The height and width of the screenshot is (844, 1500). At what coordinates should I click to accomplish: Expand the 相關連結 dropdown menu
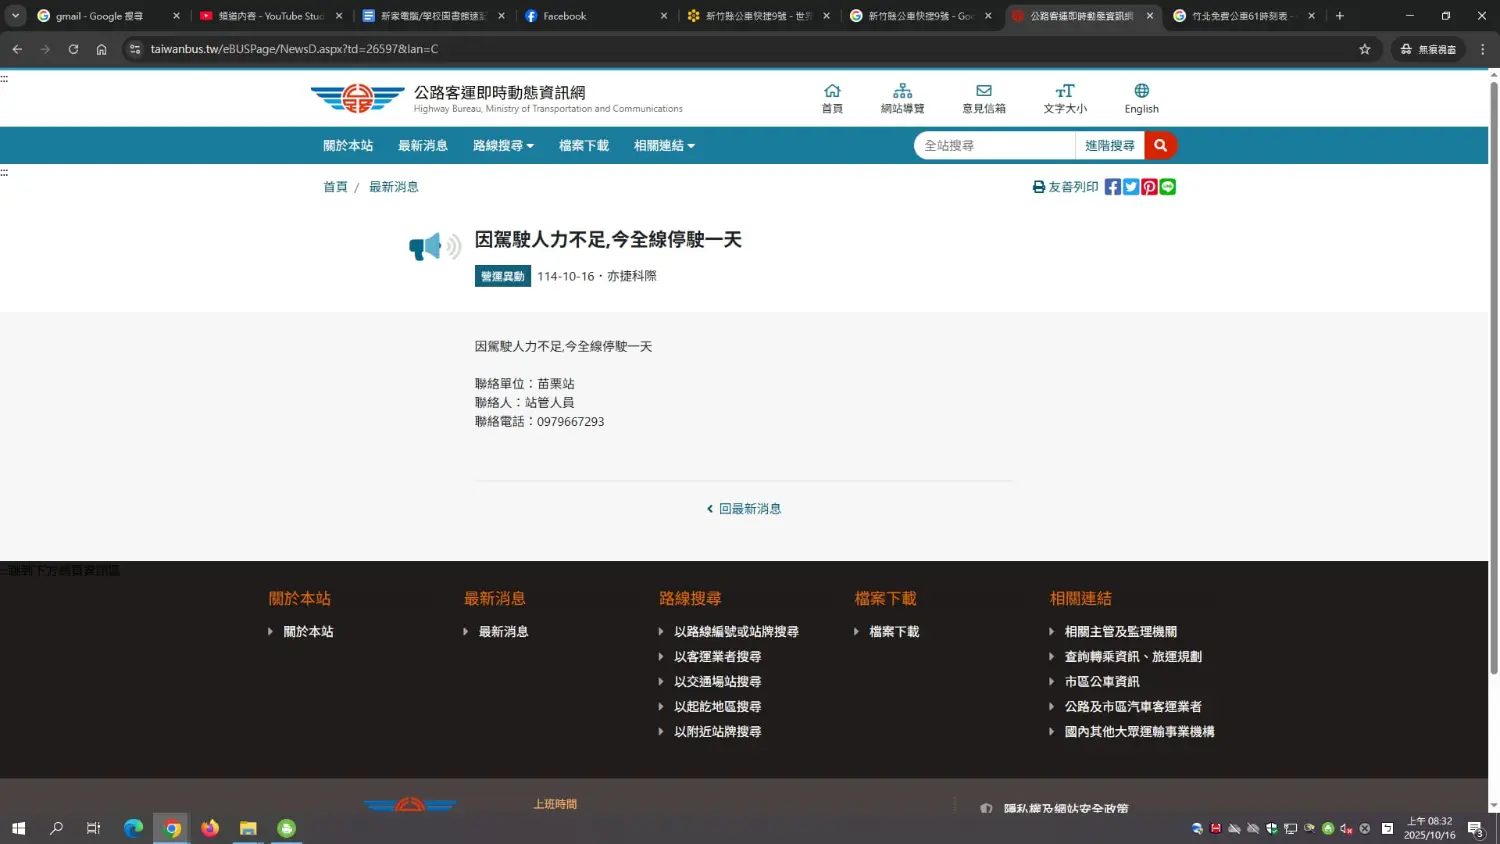(x=664, y=146)
